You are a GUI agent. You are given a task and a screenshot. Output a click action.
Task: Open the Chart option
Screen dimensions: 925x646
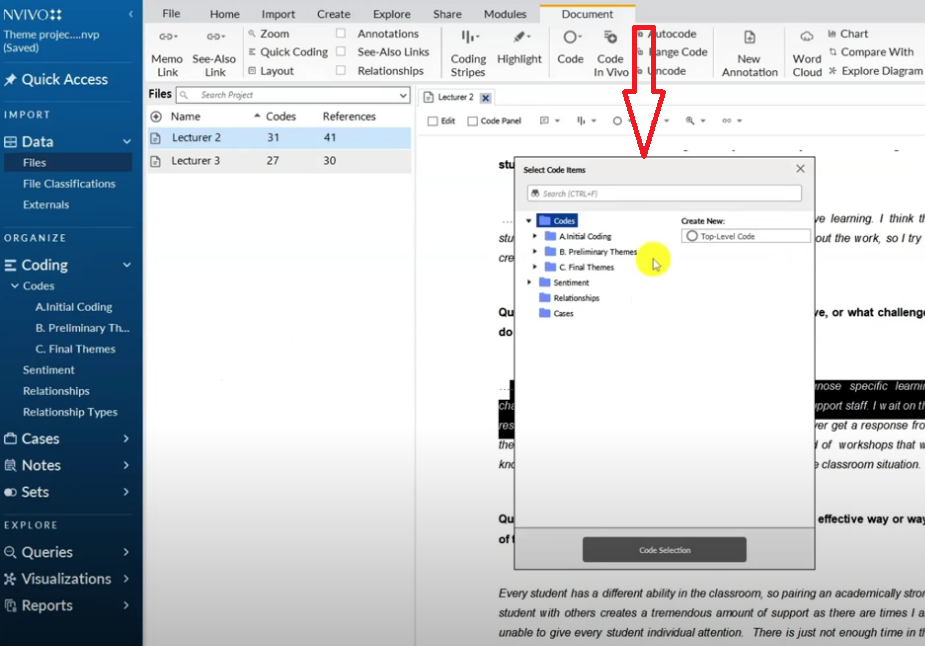[848, 34]
